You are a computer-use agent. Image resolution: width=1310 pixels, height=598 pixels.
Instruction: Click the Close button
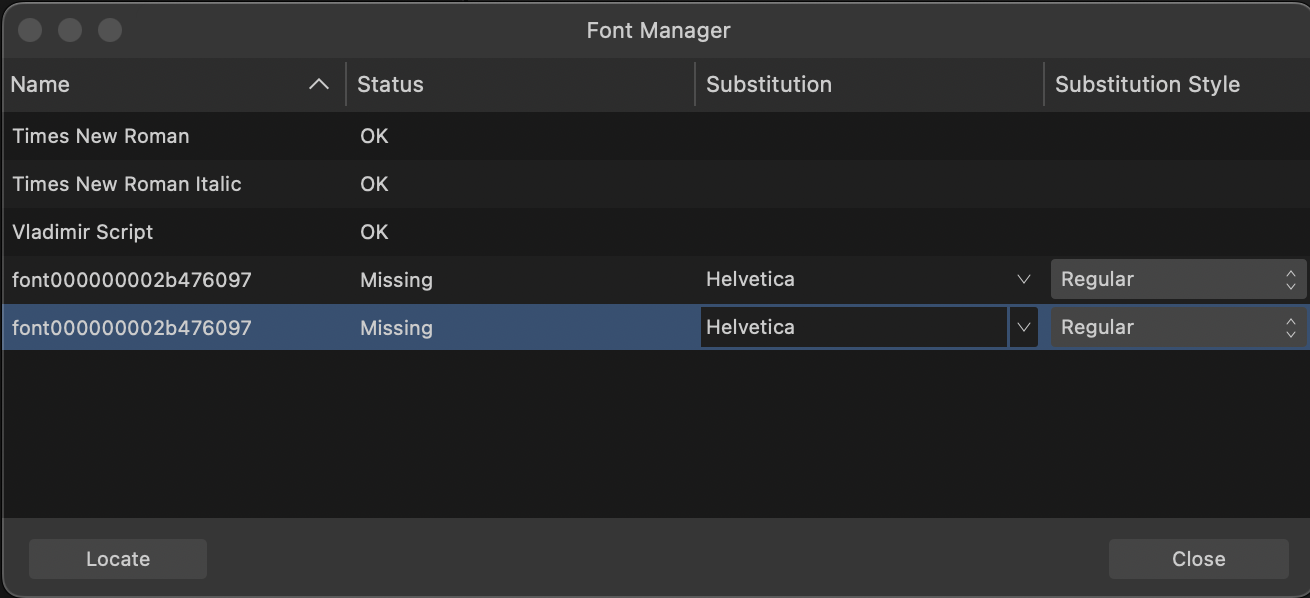1199,559
